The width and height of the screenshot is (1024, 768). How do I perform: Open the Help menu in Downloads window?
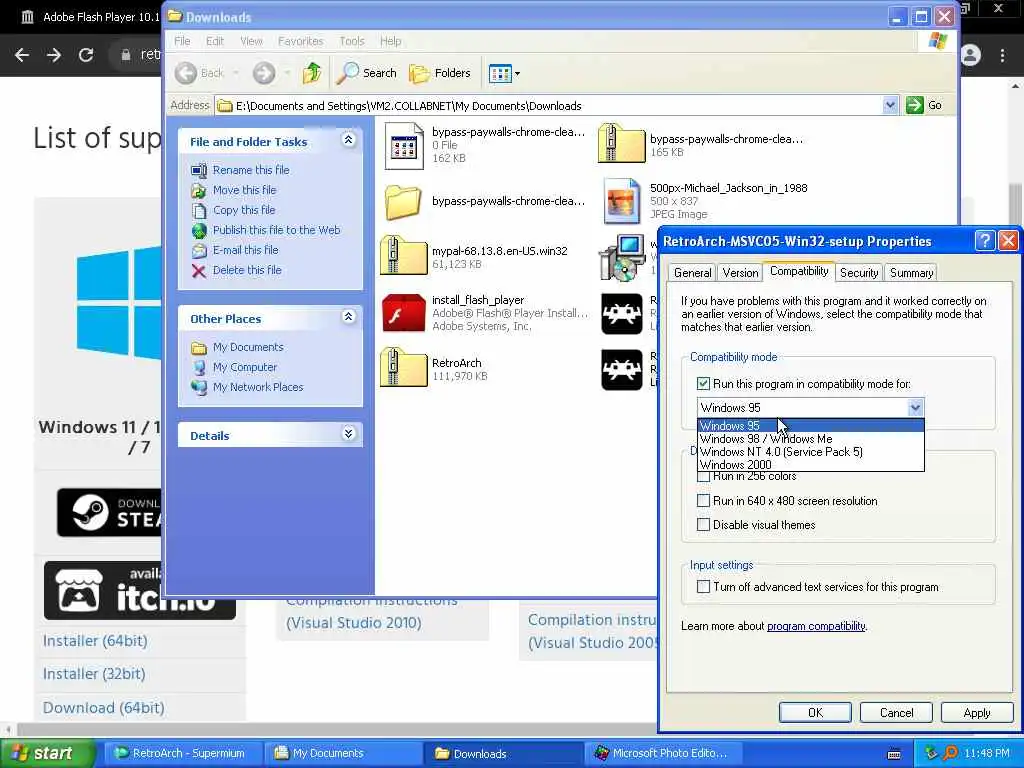[x=391, y=41]
